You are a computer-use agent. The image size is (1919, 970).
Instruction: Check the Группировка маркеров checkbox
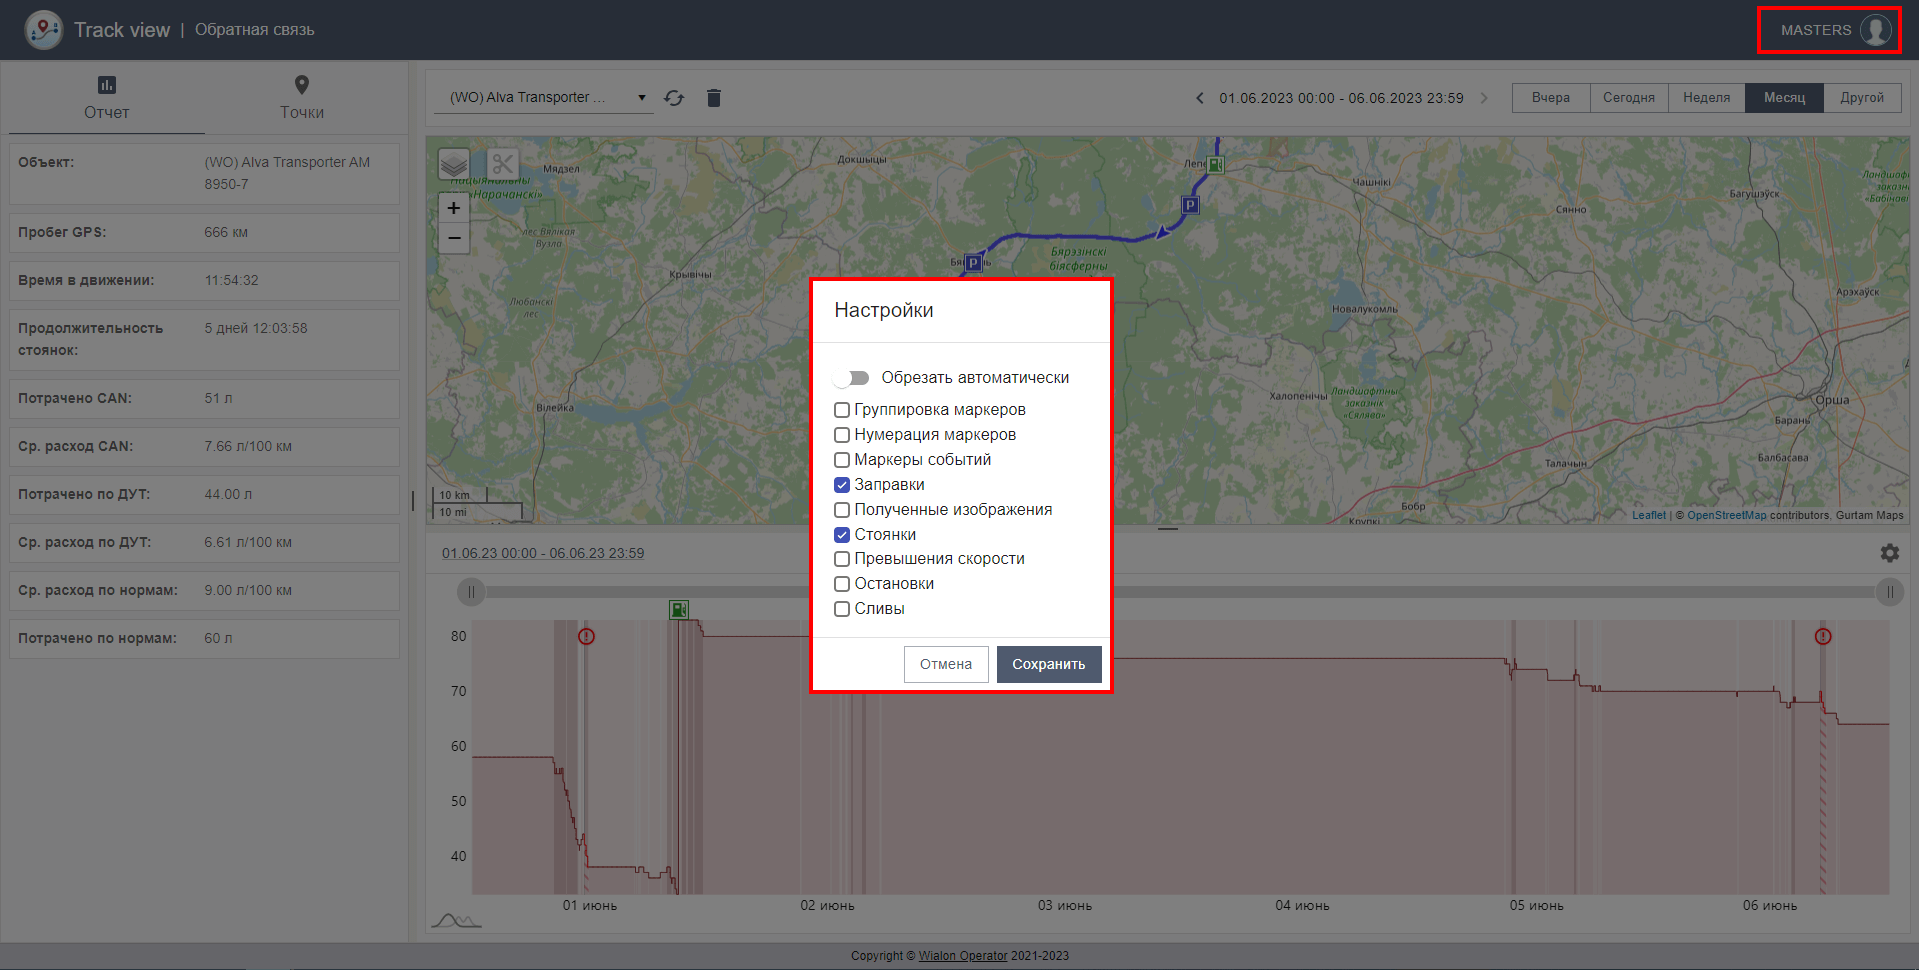tap(842, 410)
